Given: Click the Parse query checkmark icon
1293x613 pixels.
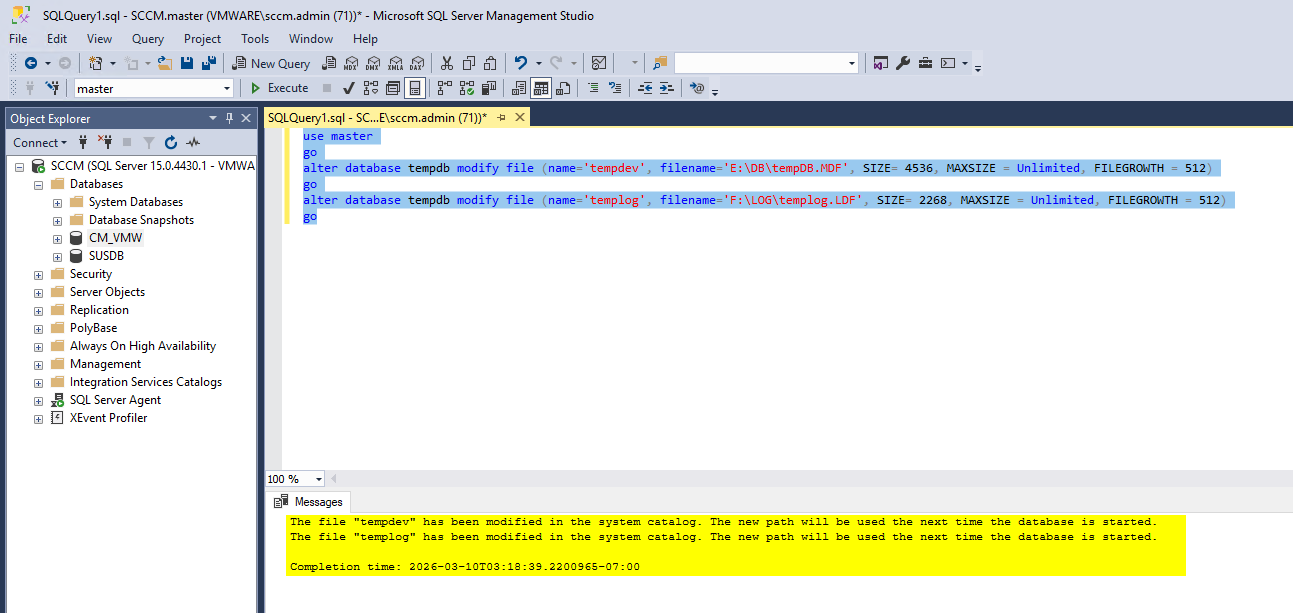Looking at the screenshot, I should coord(349,88).
